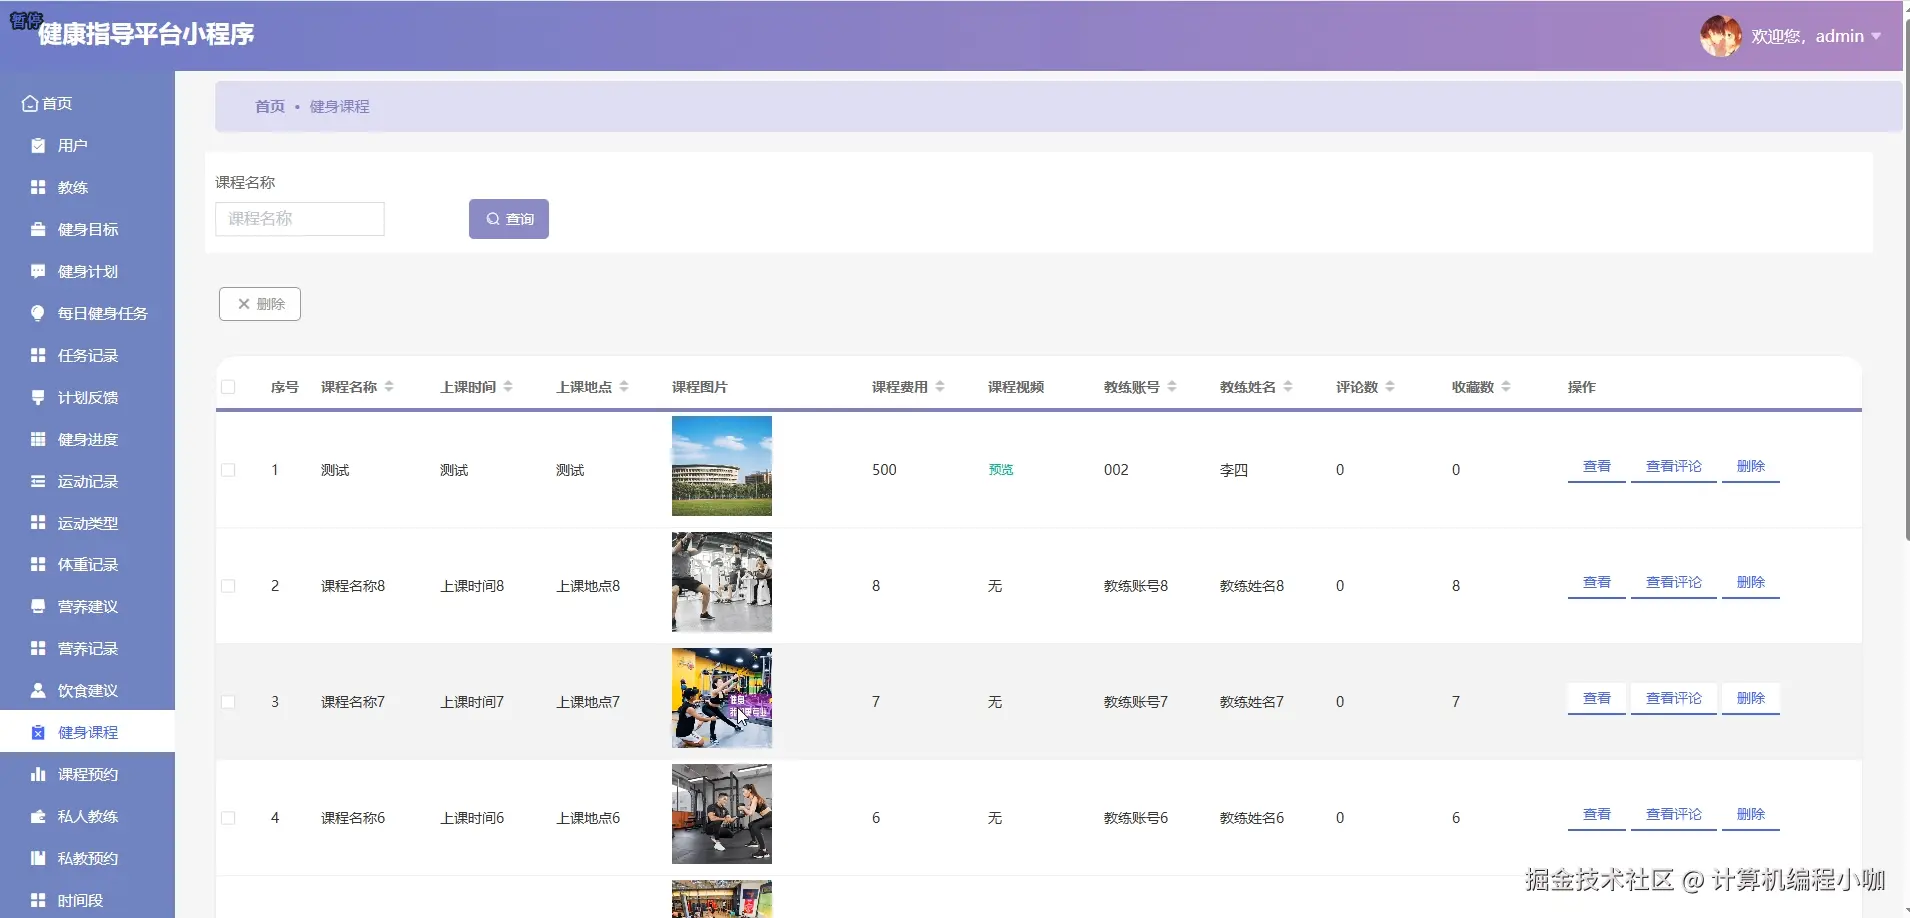1910x918 pixels.
Task: Sort by 教练账号 column arrows
Action: click(1172, 387)
